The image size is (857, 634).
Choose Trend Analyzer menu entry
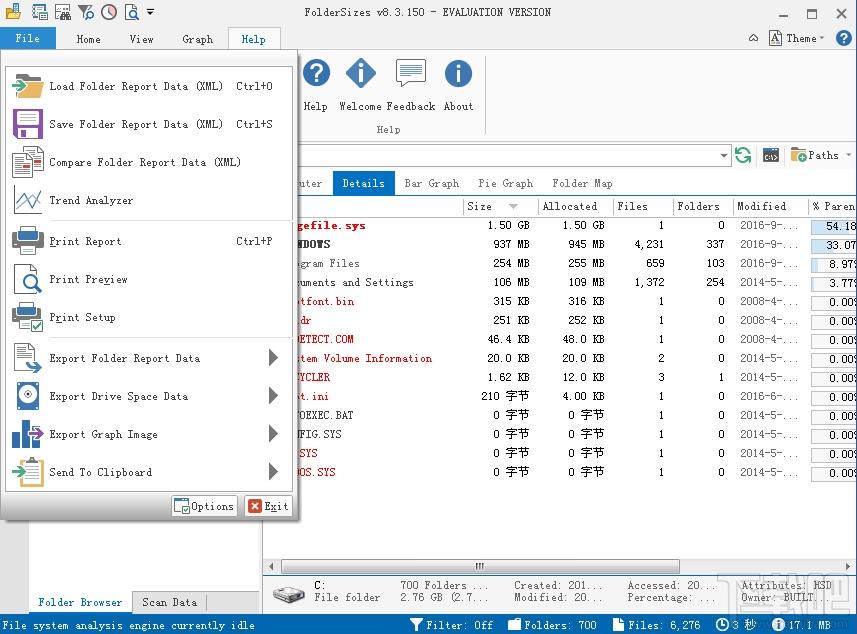point(149,200)
